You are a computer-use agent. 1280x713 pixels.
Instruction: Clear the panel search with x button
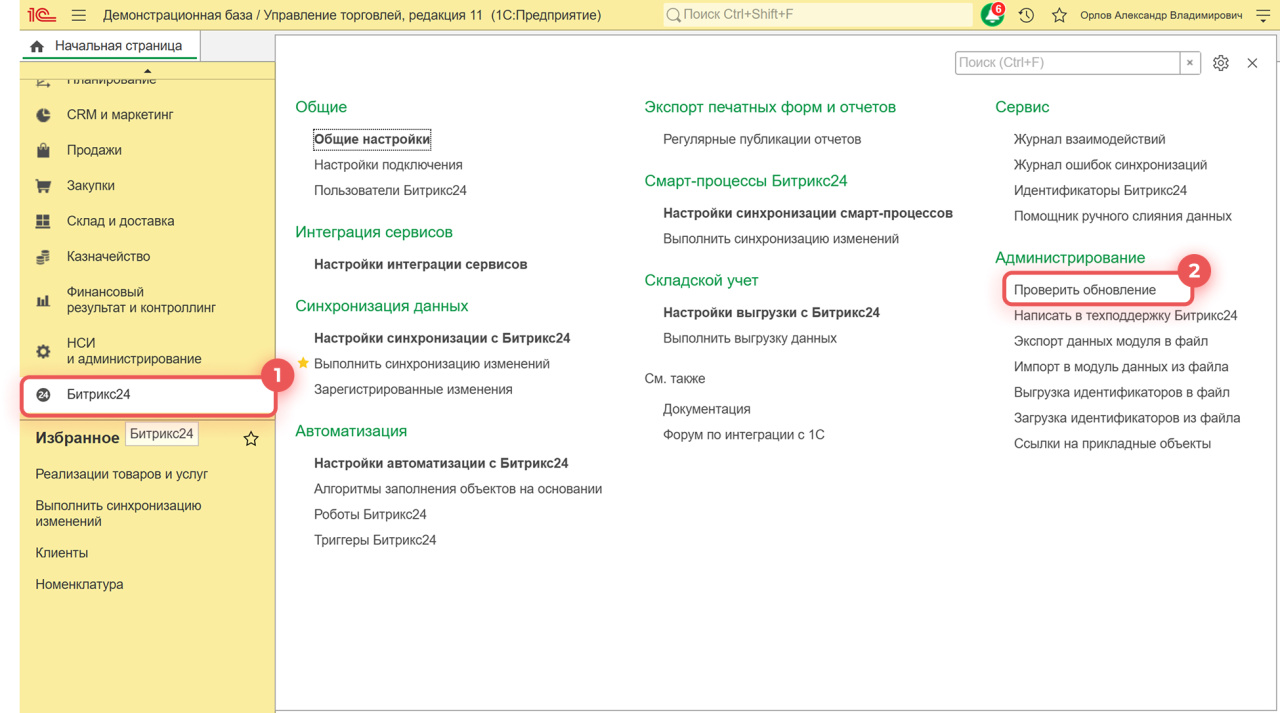(x=1190, y=63)
